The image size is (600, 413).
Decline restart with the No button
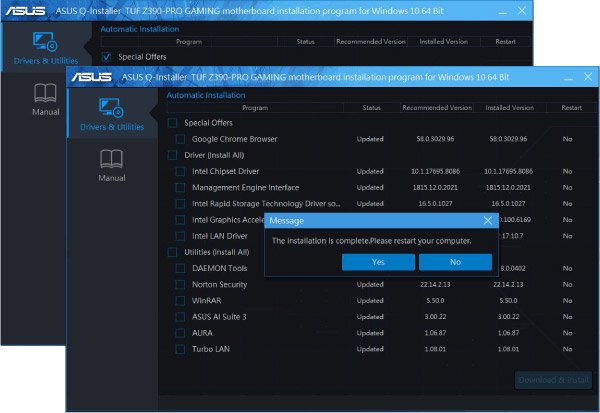click(x=455, y=262)
